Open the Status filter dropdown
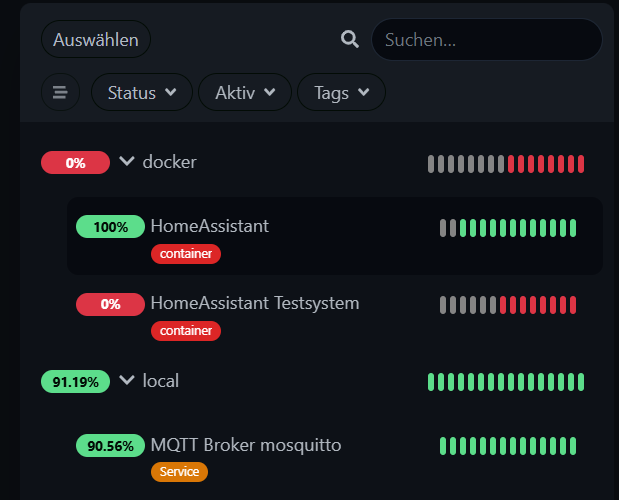Viewport: 619px width, 500px height. [142, 93]
